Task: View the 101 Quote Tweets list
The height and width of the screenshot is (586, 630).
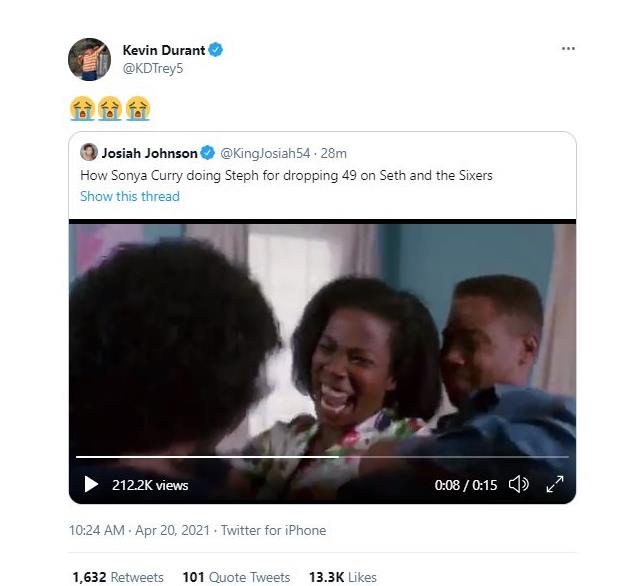Action: click(236, 577)
